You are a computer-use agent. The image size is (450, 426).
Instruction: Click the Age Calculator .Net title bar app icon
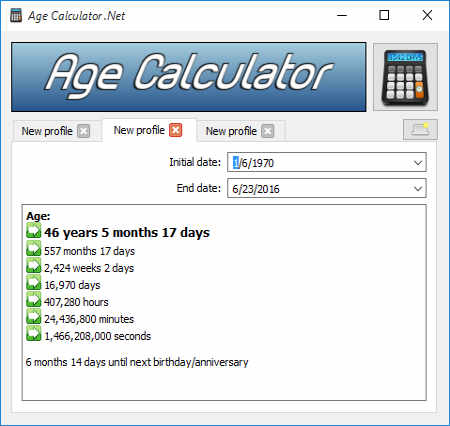tap(16, 15)
